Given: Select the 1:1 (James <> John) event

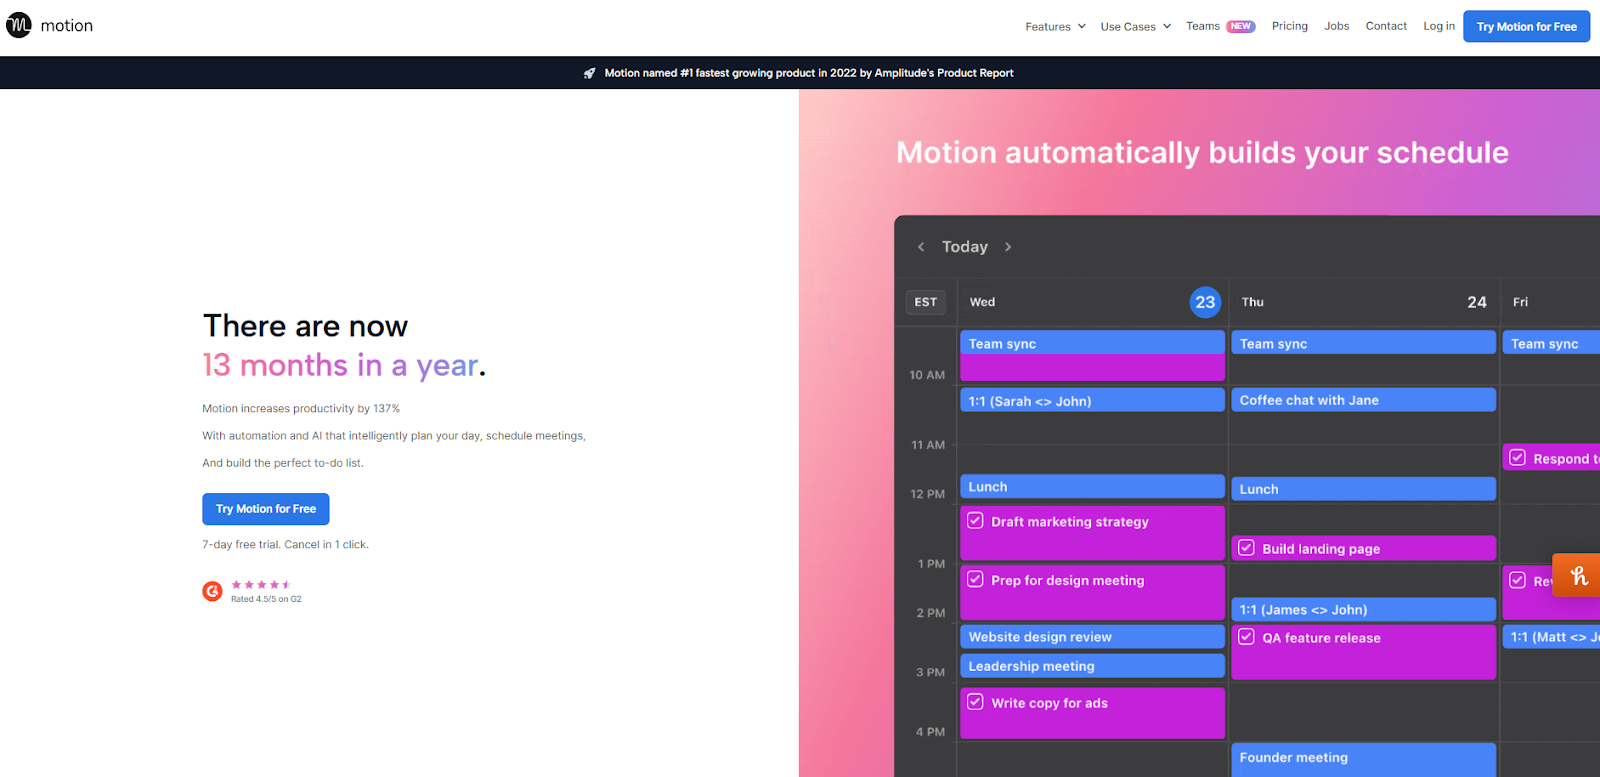Looking at the screenshot, I should [x=1364, y=610].
